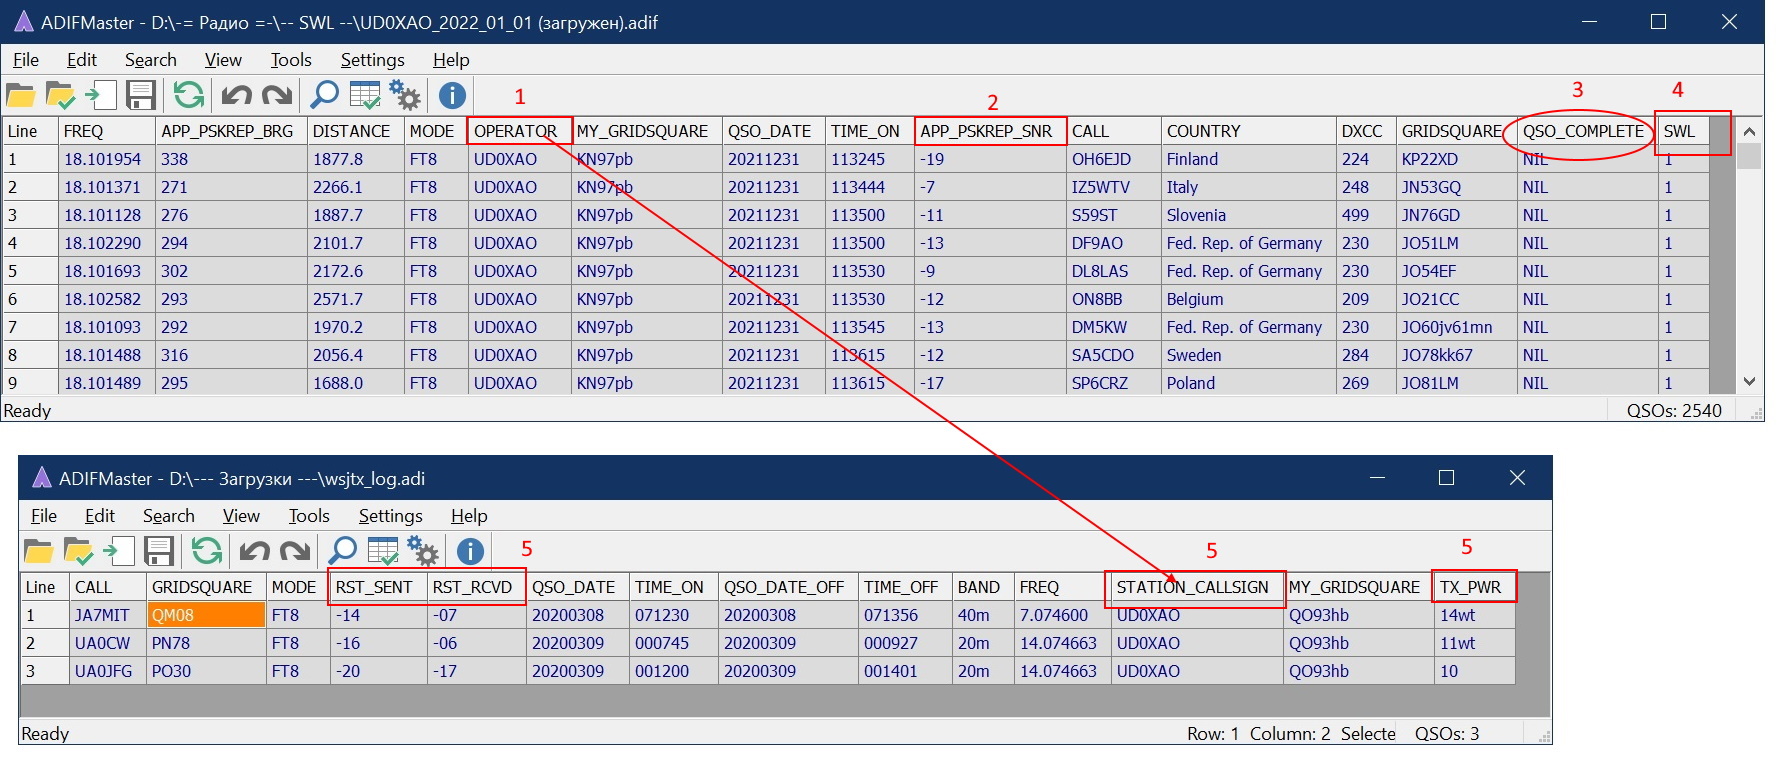
Task: Select the JA7MIT call cell in wsjtx_log
Action: 107,615
